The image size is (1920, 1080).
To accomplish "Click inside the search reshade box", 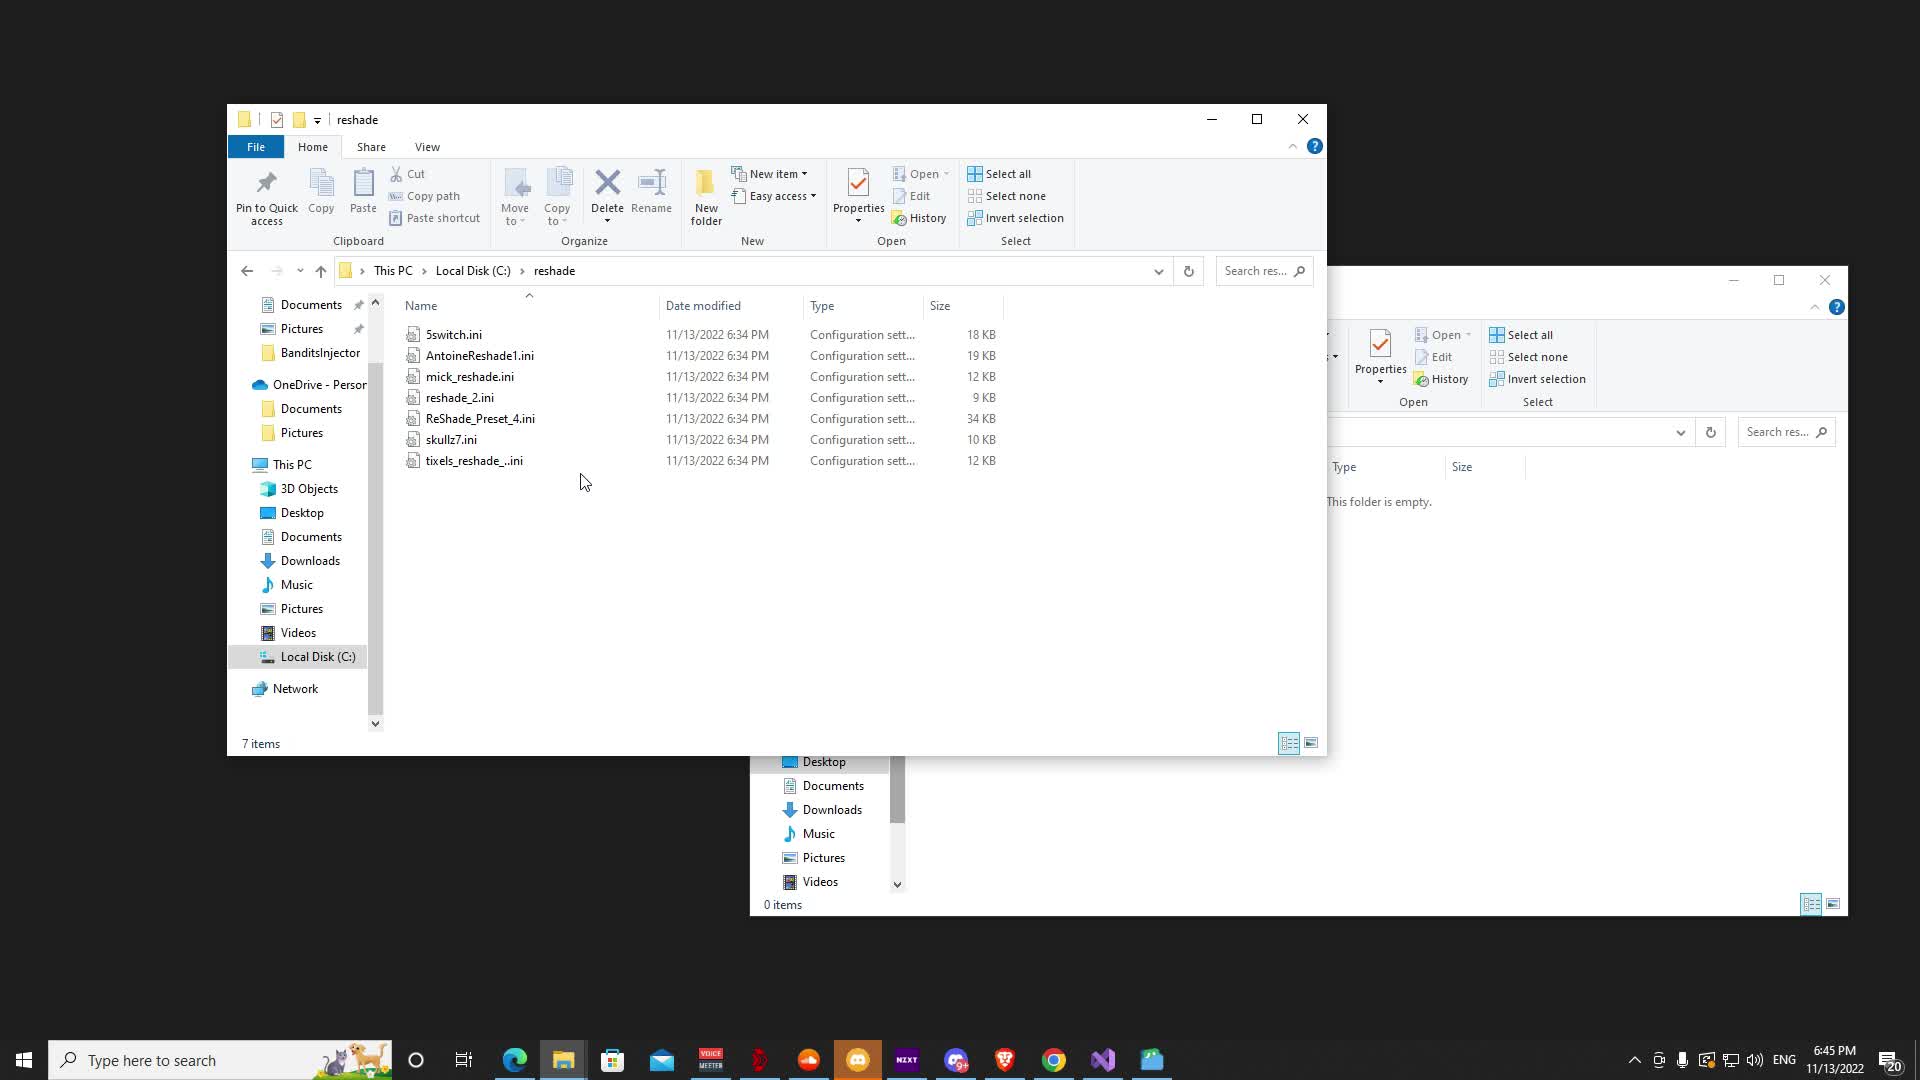I will coord(1260,271).
